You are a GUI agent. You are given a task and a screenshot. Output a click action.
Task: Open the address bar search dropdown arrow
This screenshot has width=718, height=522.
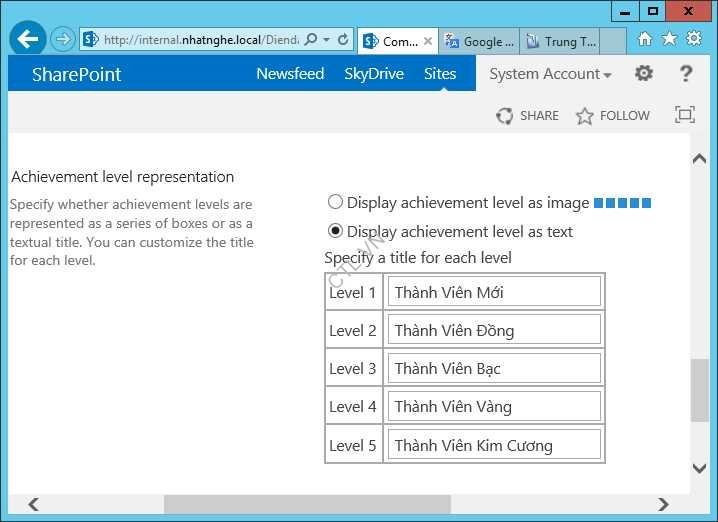pyautogui.click(x=327, y=40)
